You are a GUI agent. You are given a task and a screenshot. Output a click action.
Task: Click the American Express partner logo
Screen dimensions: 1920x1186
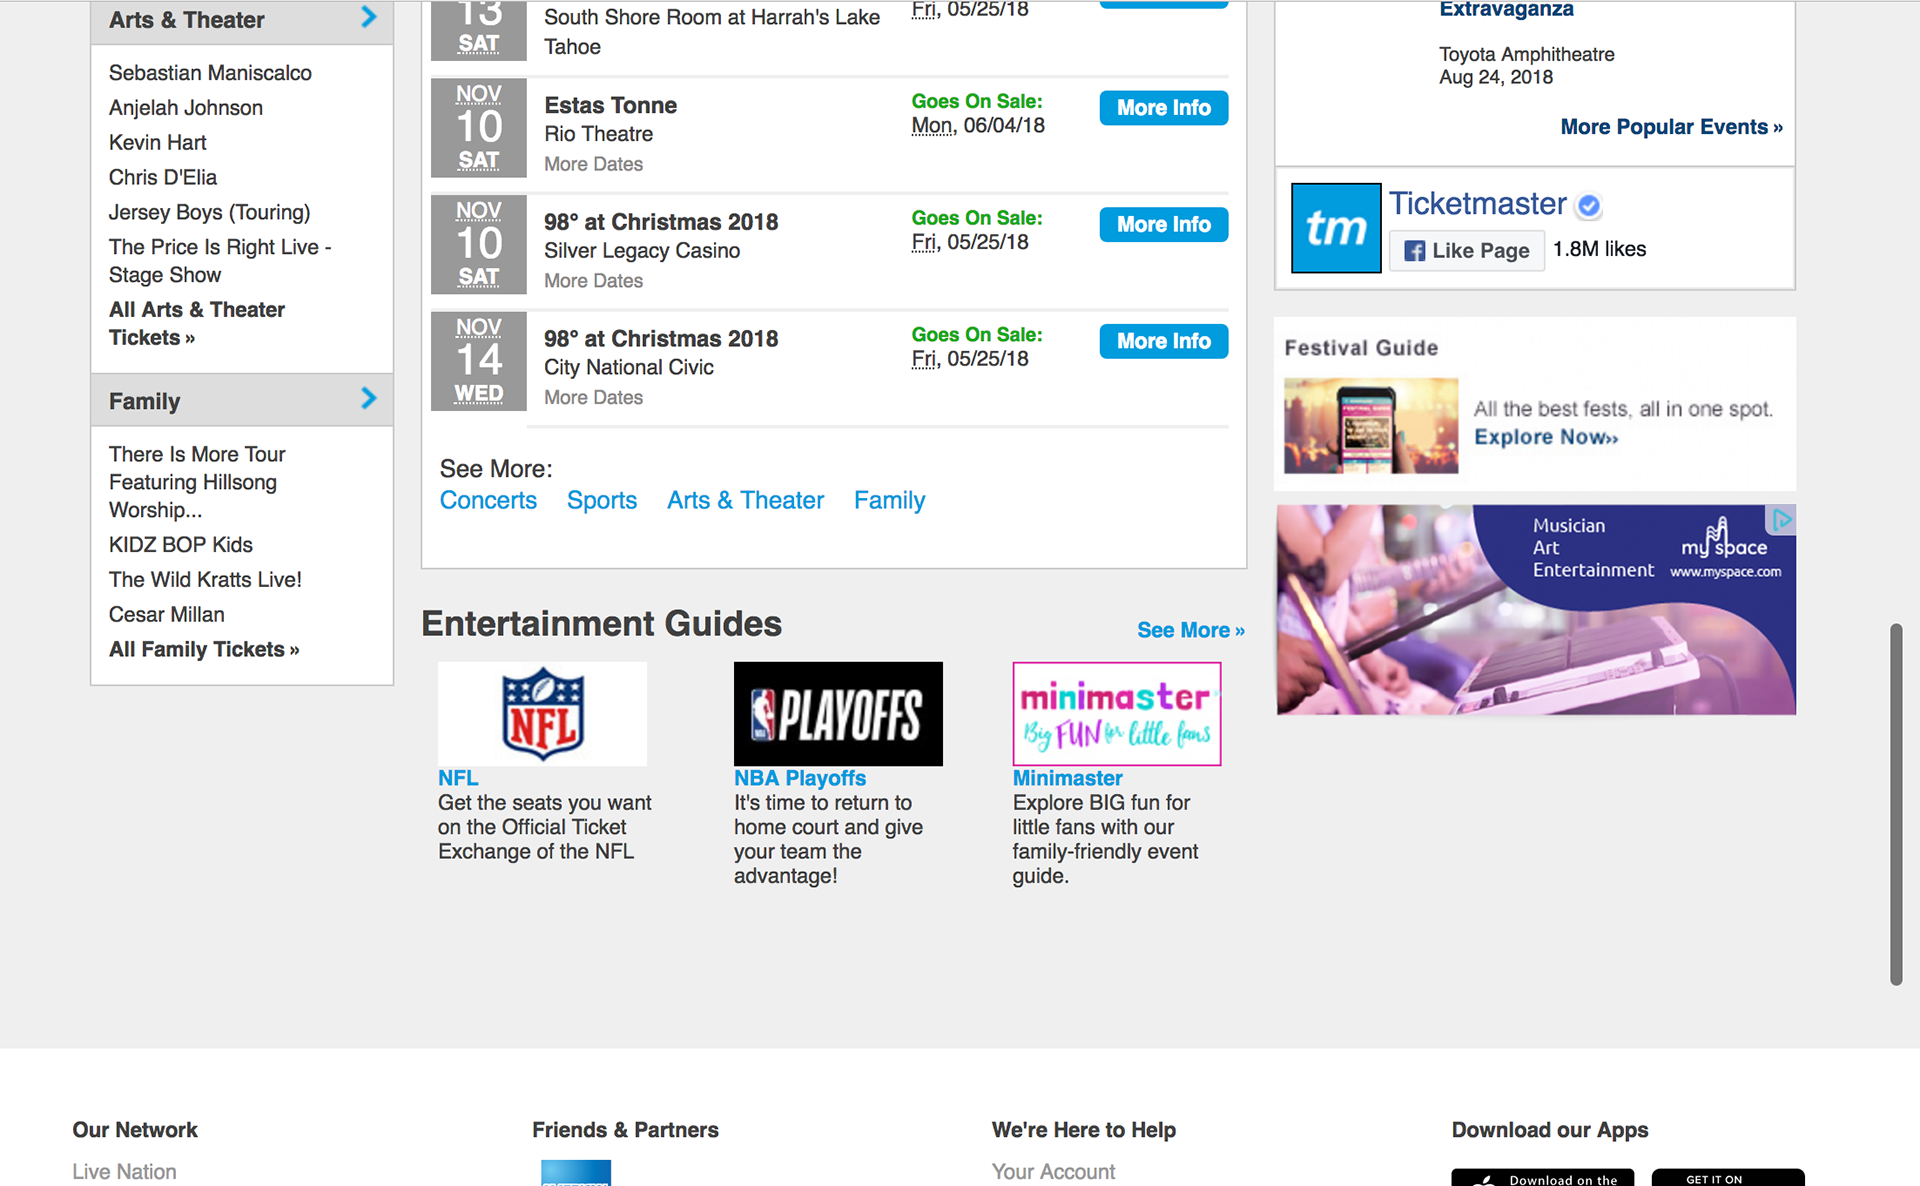(576, 1173)
